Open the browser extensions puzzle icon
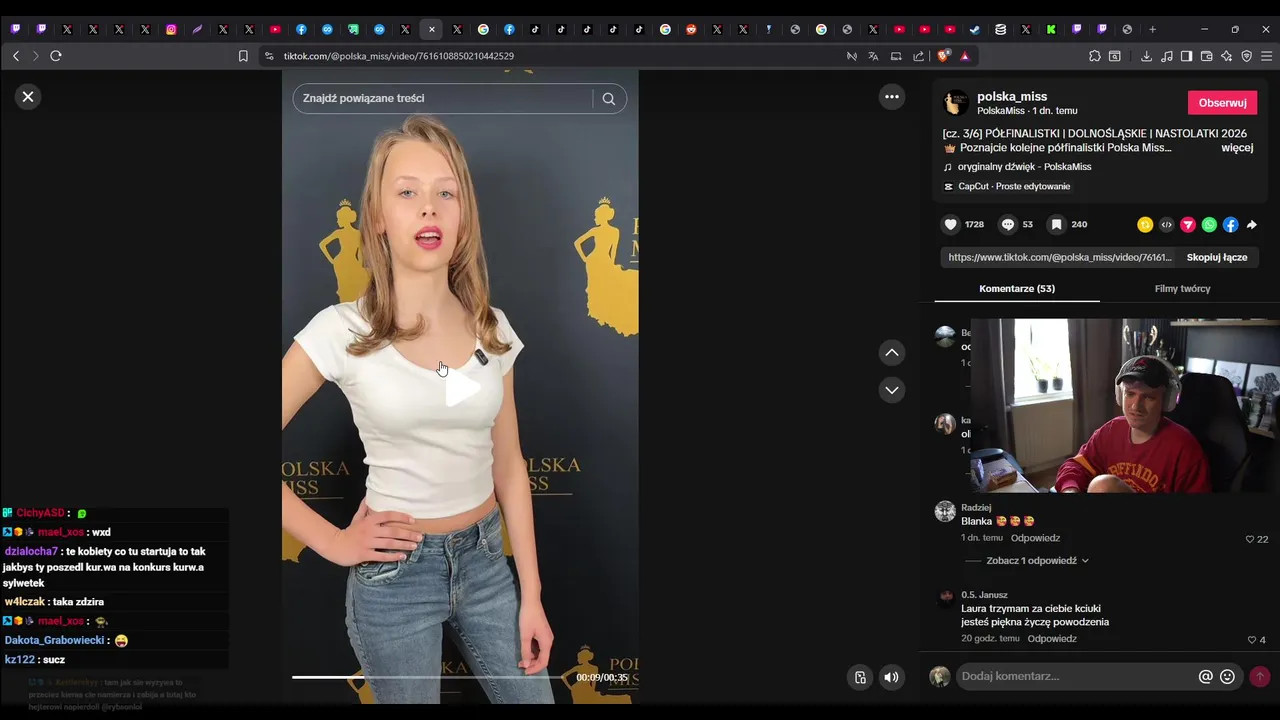 1095,56
